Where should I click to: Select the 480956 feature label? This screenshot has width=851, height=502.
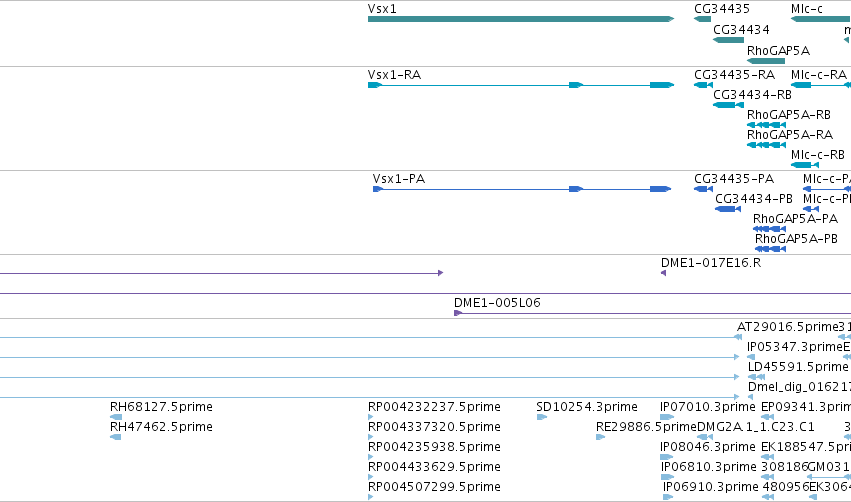pos(785,487)
